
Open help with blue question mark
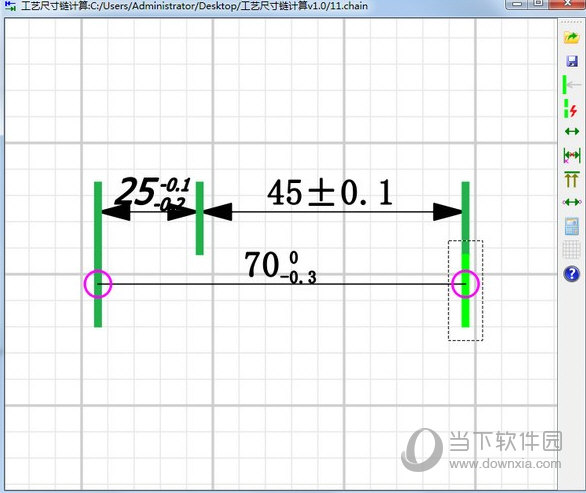click(571, 274)
